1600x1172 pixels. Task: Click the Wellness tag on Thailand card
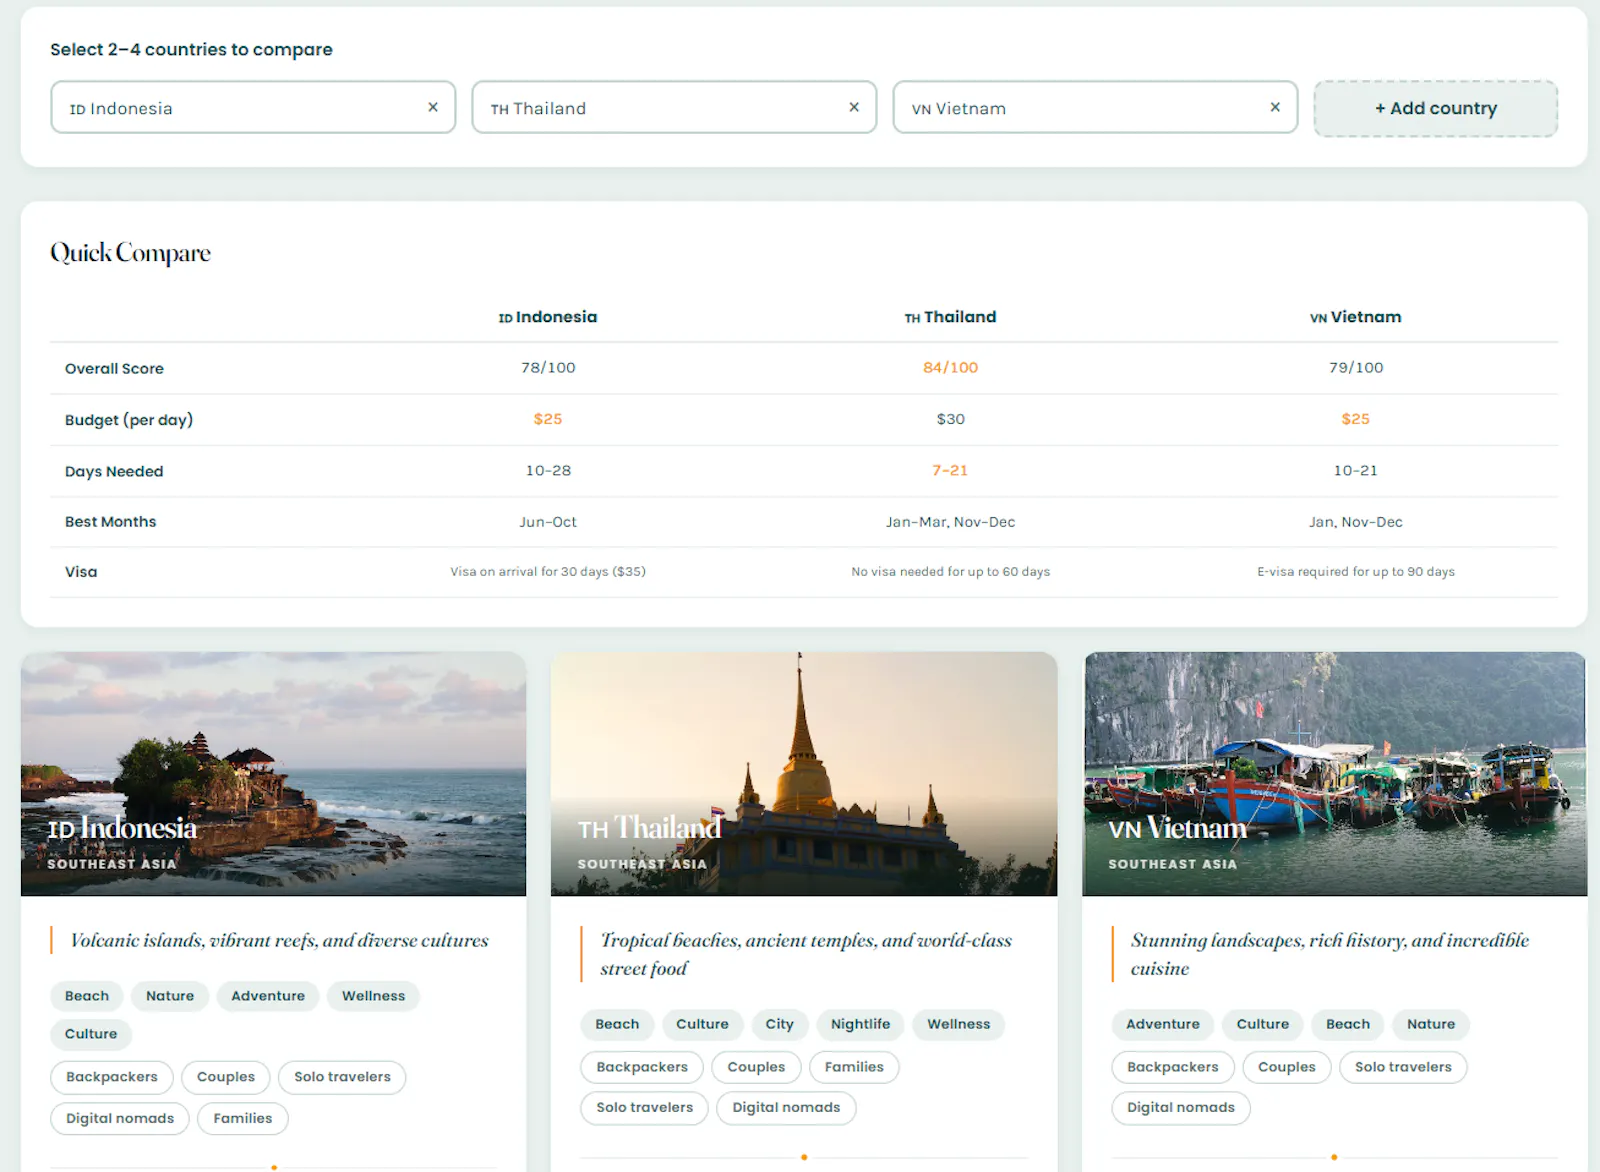click(958, 1024)
